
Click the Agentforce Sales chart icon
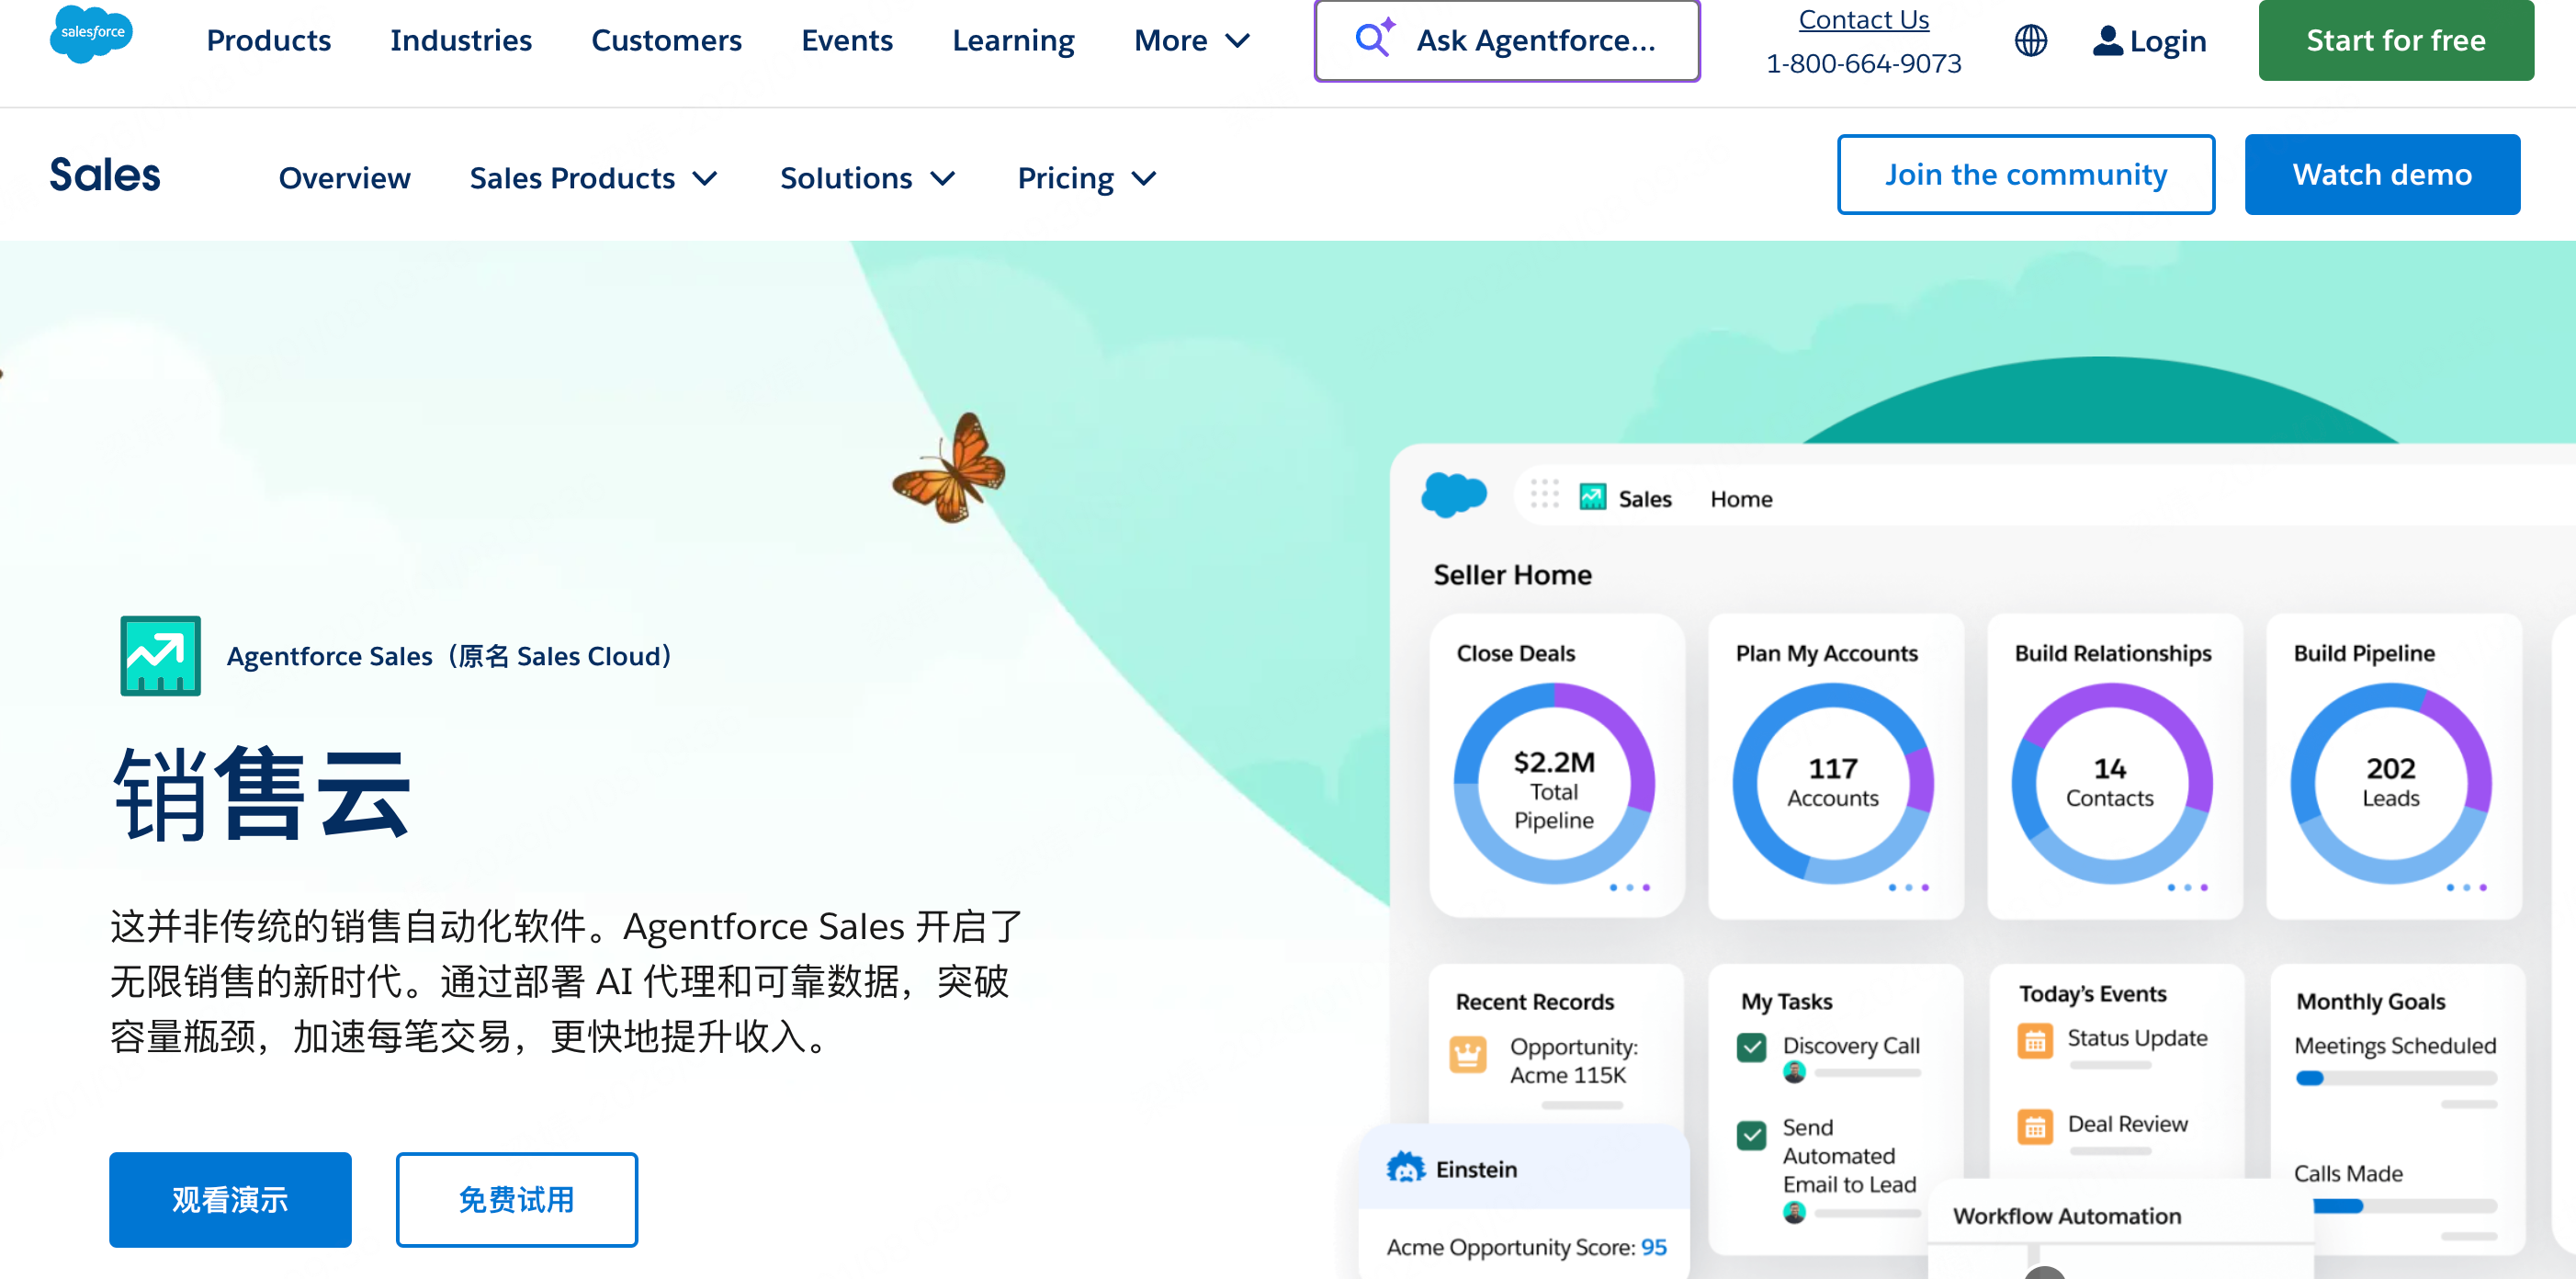click(160, 656)
